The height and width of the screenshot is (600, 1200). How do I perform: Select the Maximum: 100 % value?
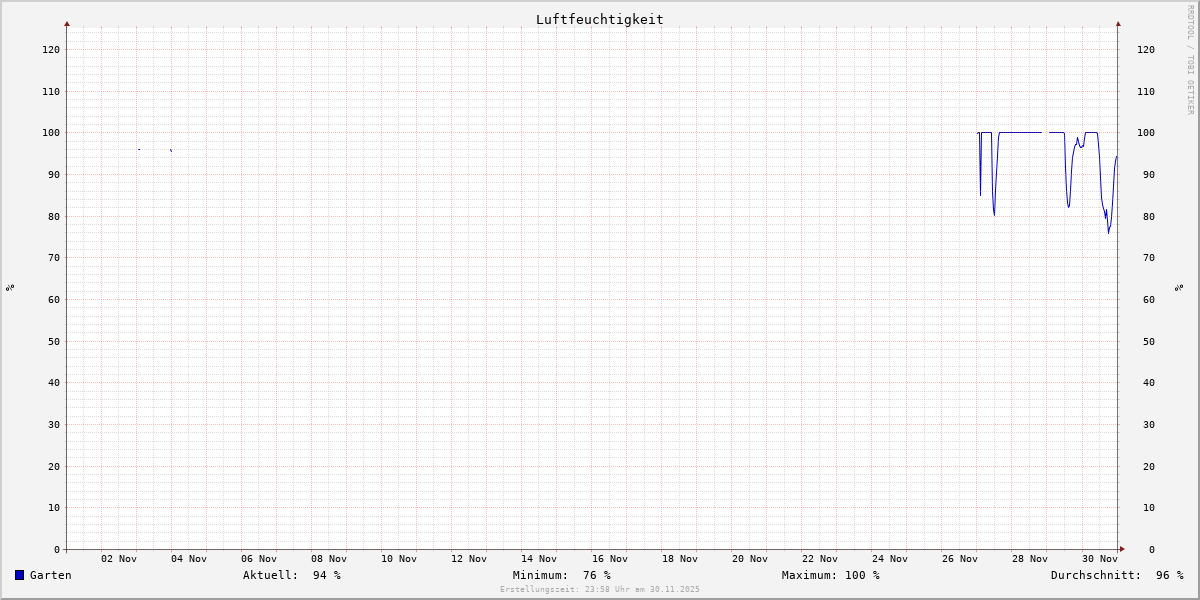click(831, 575)
